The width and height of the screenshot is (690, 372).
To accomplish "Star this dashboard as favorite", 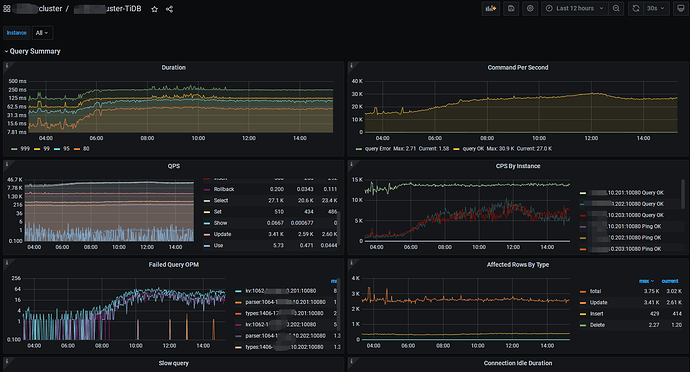I will coord(154,9).
